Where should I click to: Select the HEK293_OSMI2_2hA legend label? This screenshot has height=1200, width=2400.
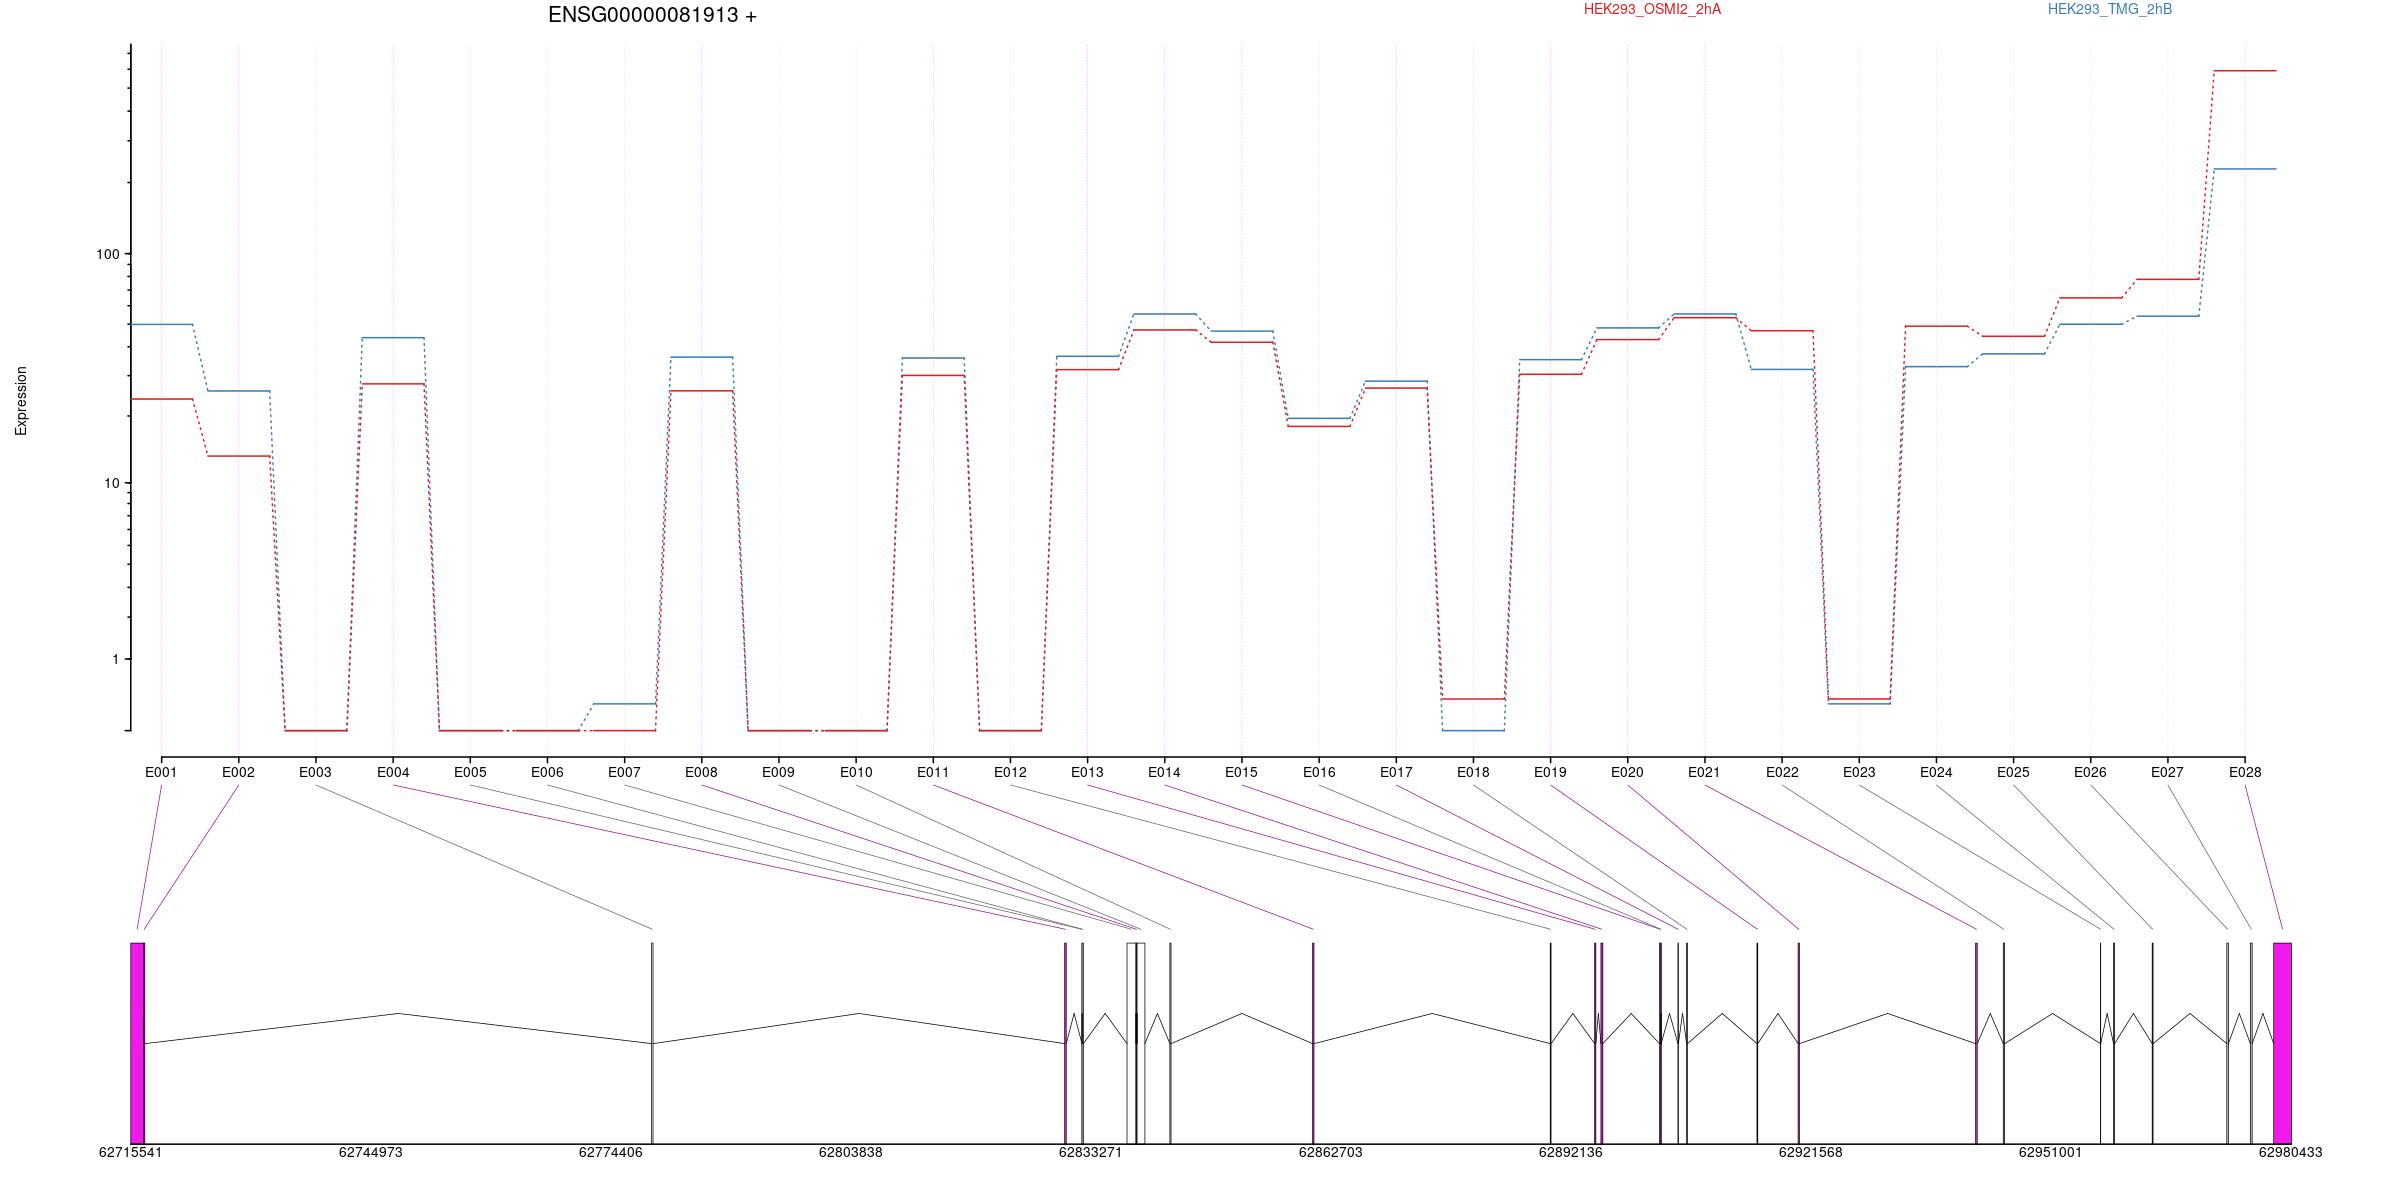1652,9
